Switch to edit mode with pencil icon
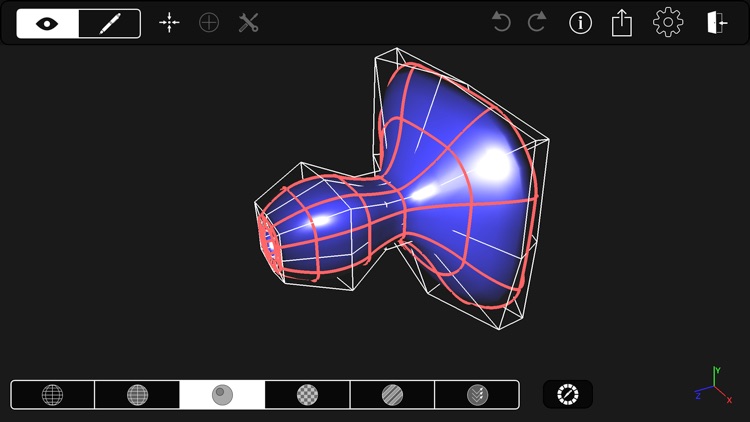The image size is (750, 422). coord(110,23)
